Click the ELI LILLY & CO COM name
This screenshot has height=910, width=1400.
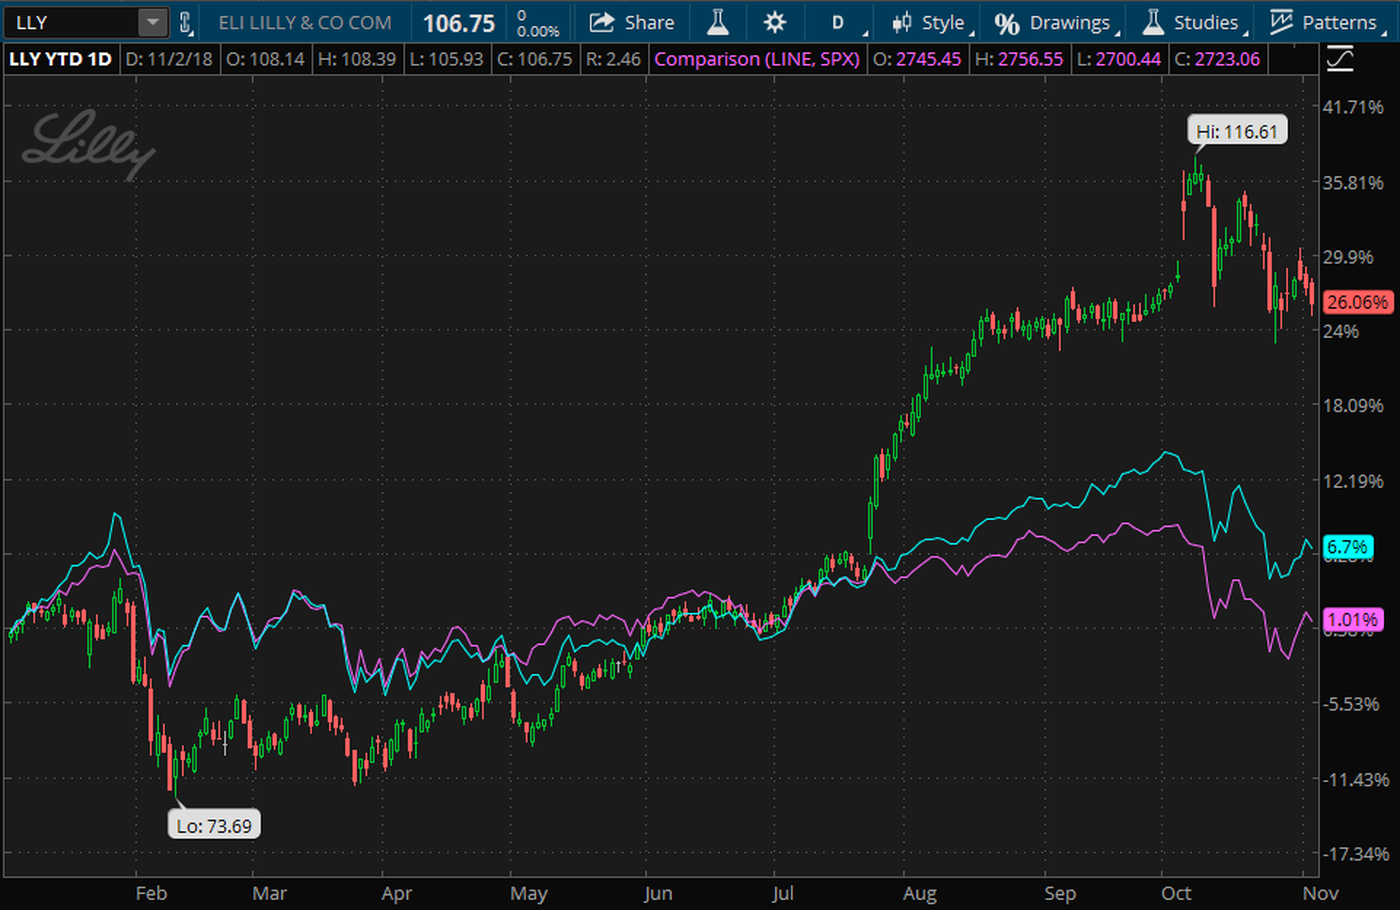point(305,22)
